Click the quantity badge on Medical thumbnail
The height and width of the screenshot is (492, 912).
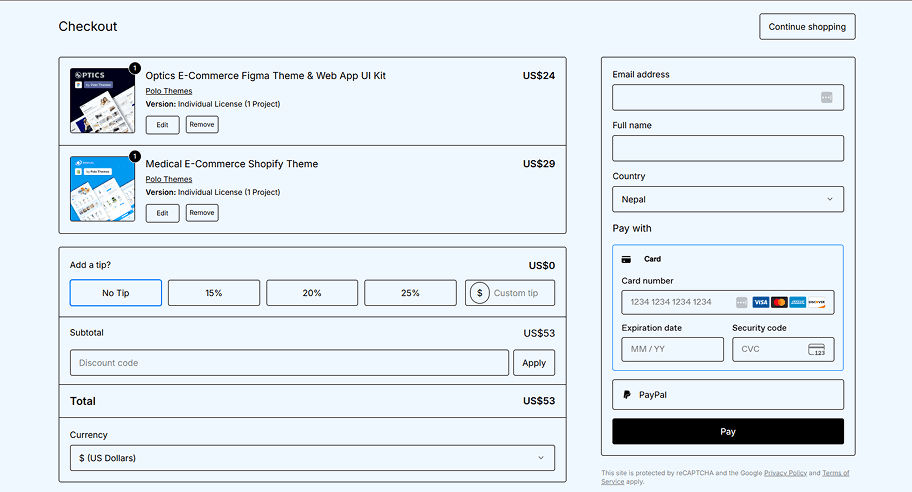point(134,156)
